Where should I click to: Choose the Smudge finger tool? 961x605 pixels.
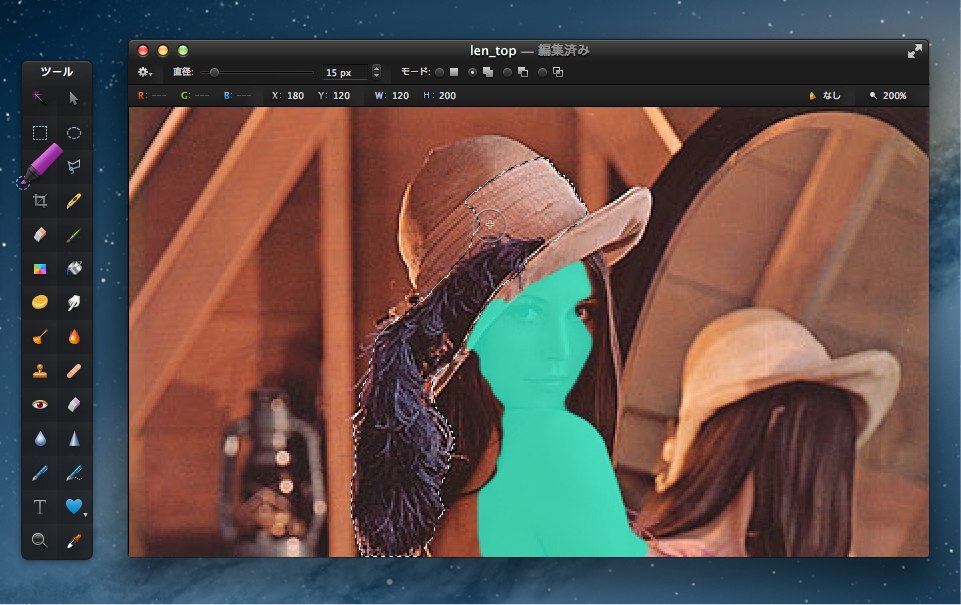tap(74, 302)
